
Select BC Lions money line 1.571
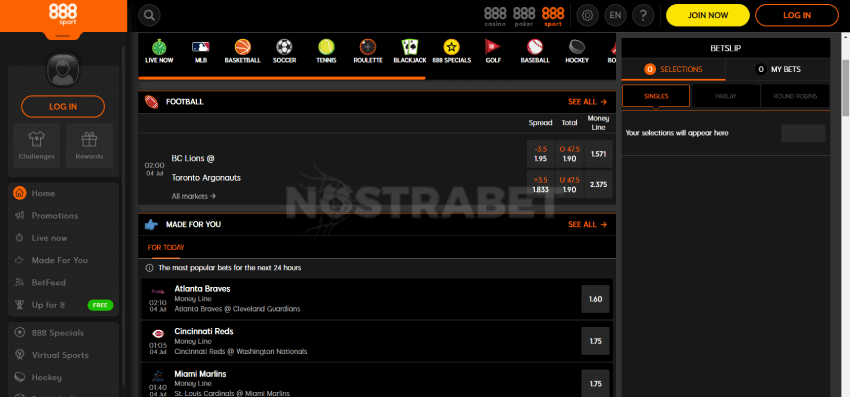coord(598,153)
